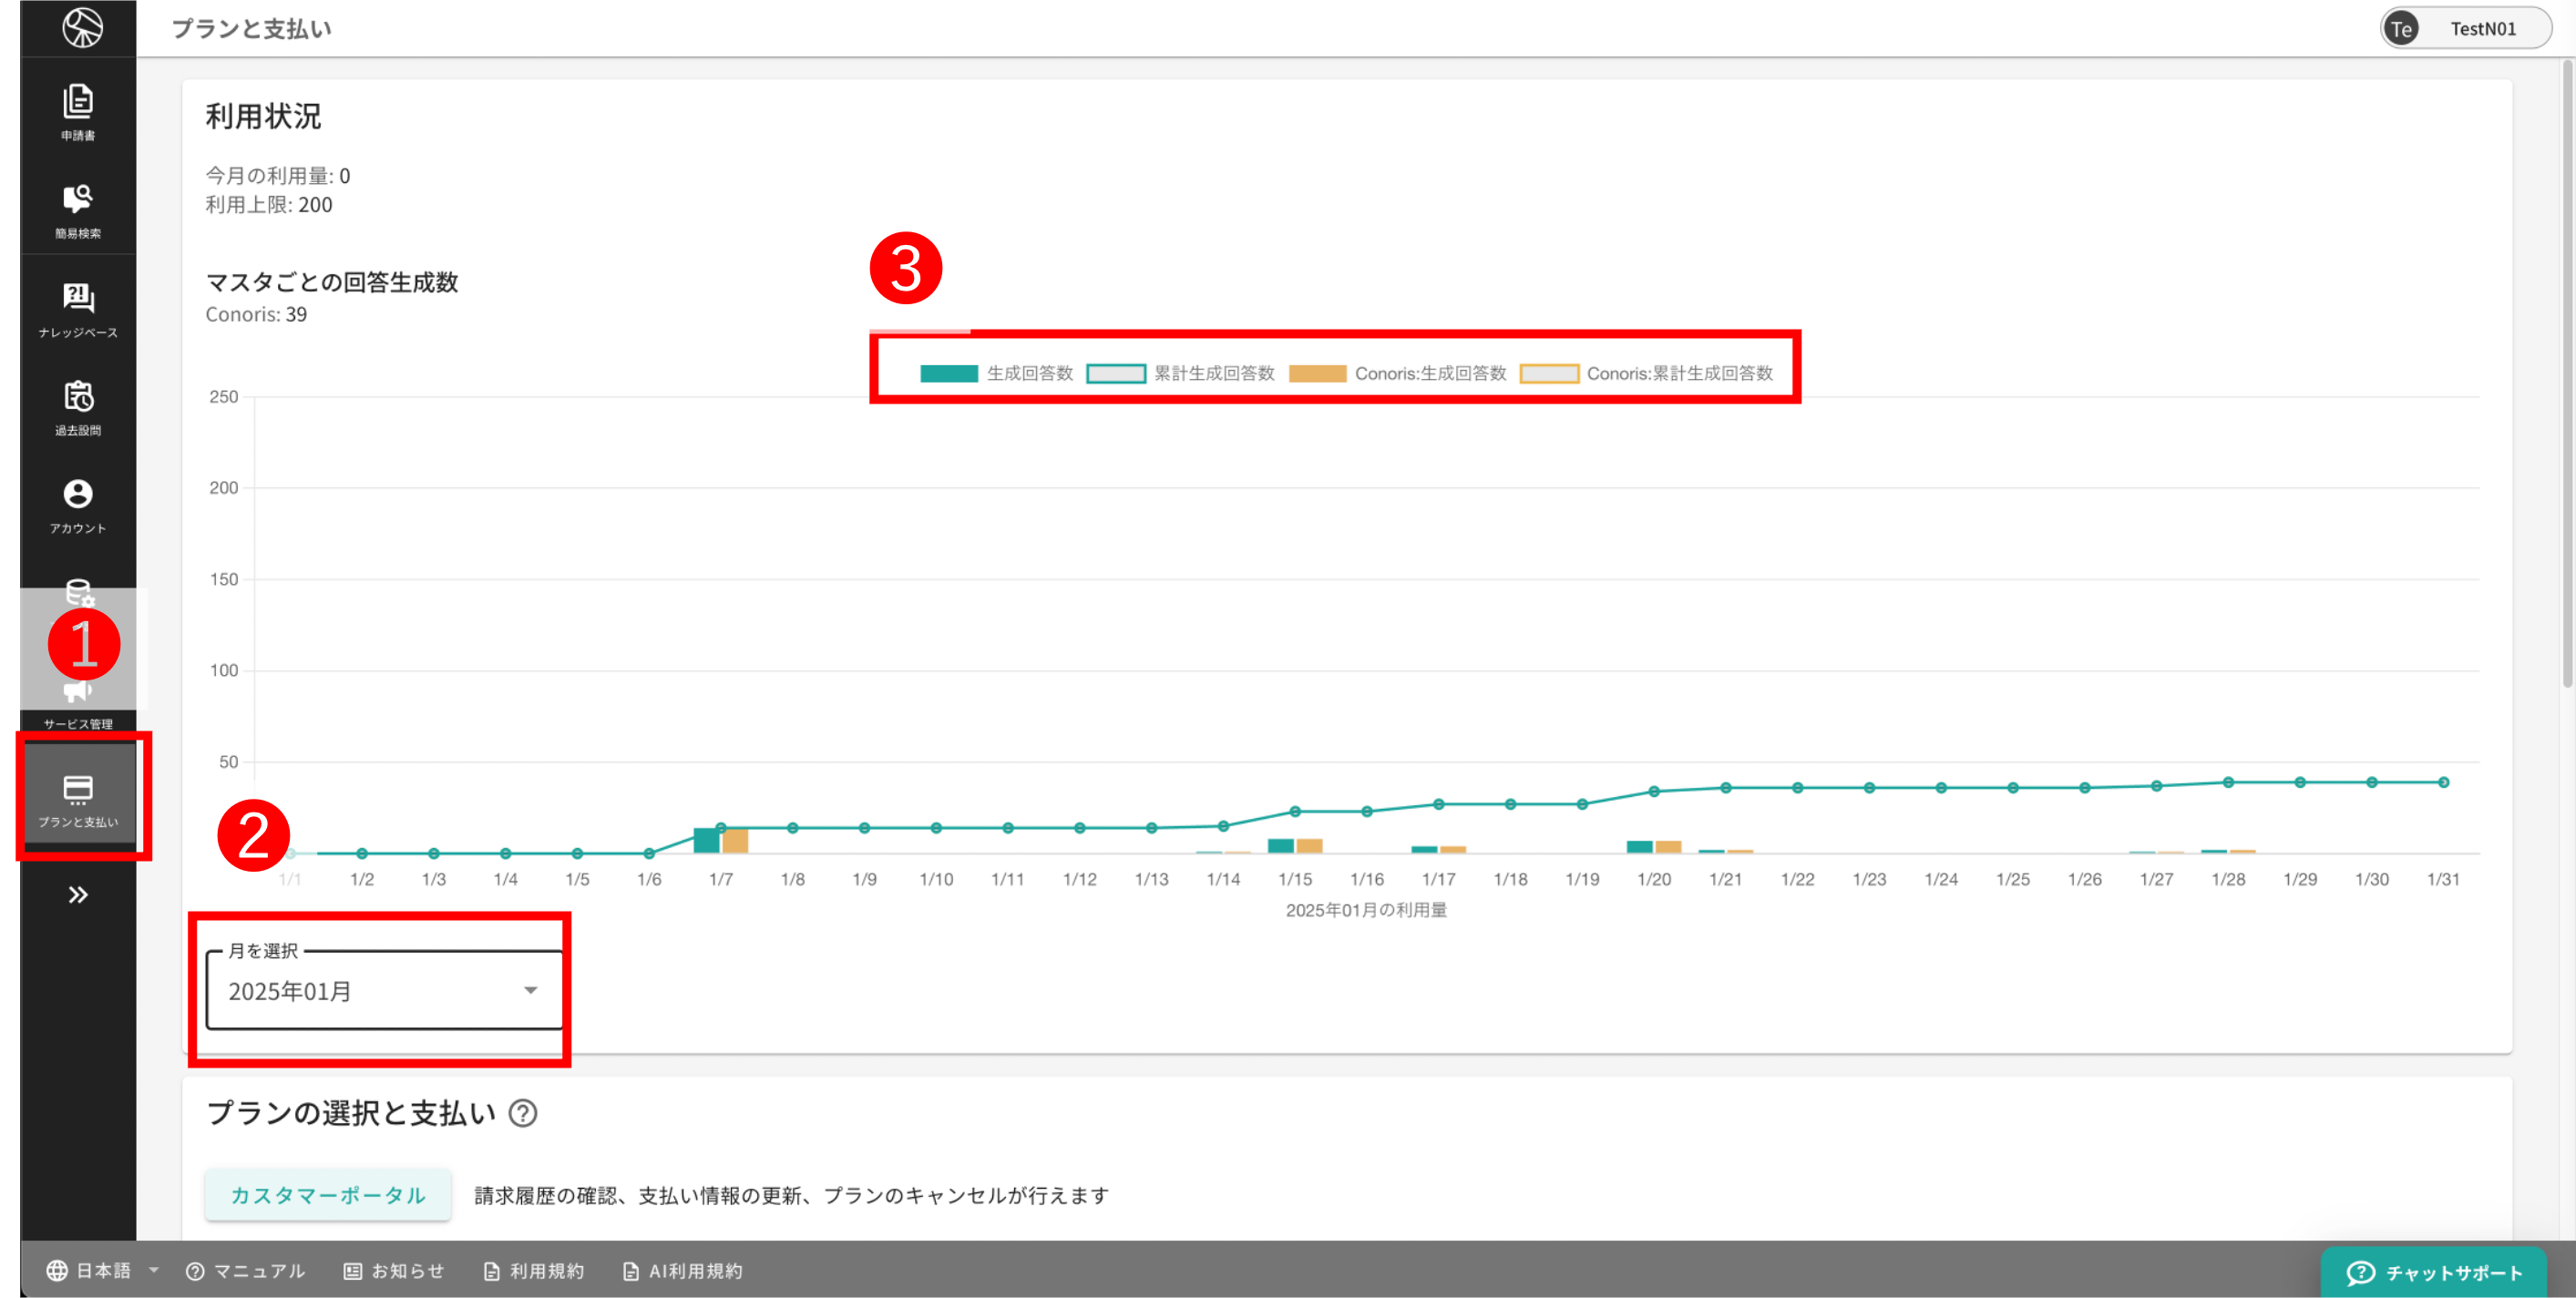Open the TestN01 user account chip
The image size is (2576, 1298).
click(2464, 28)
